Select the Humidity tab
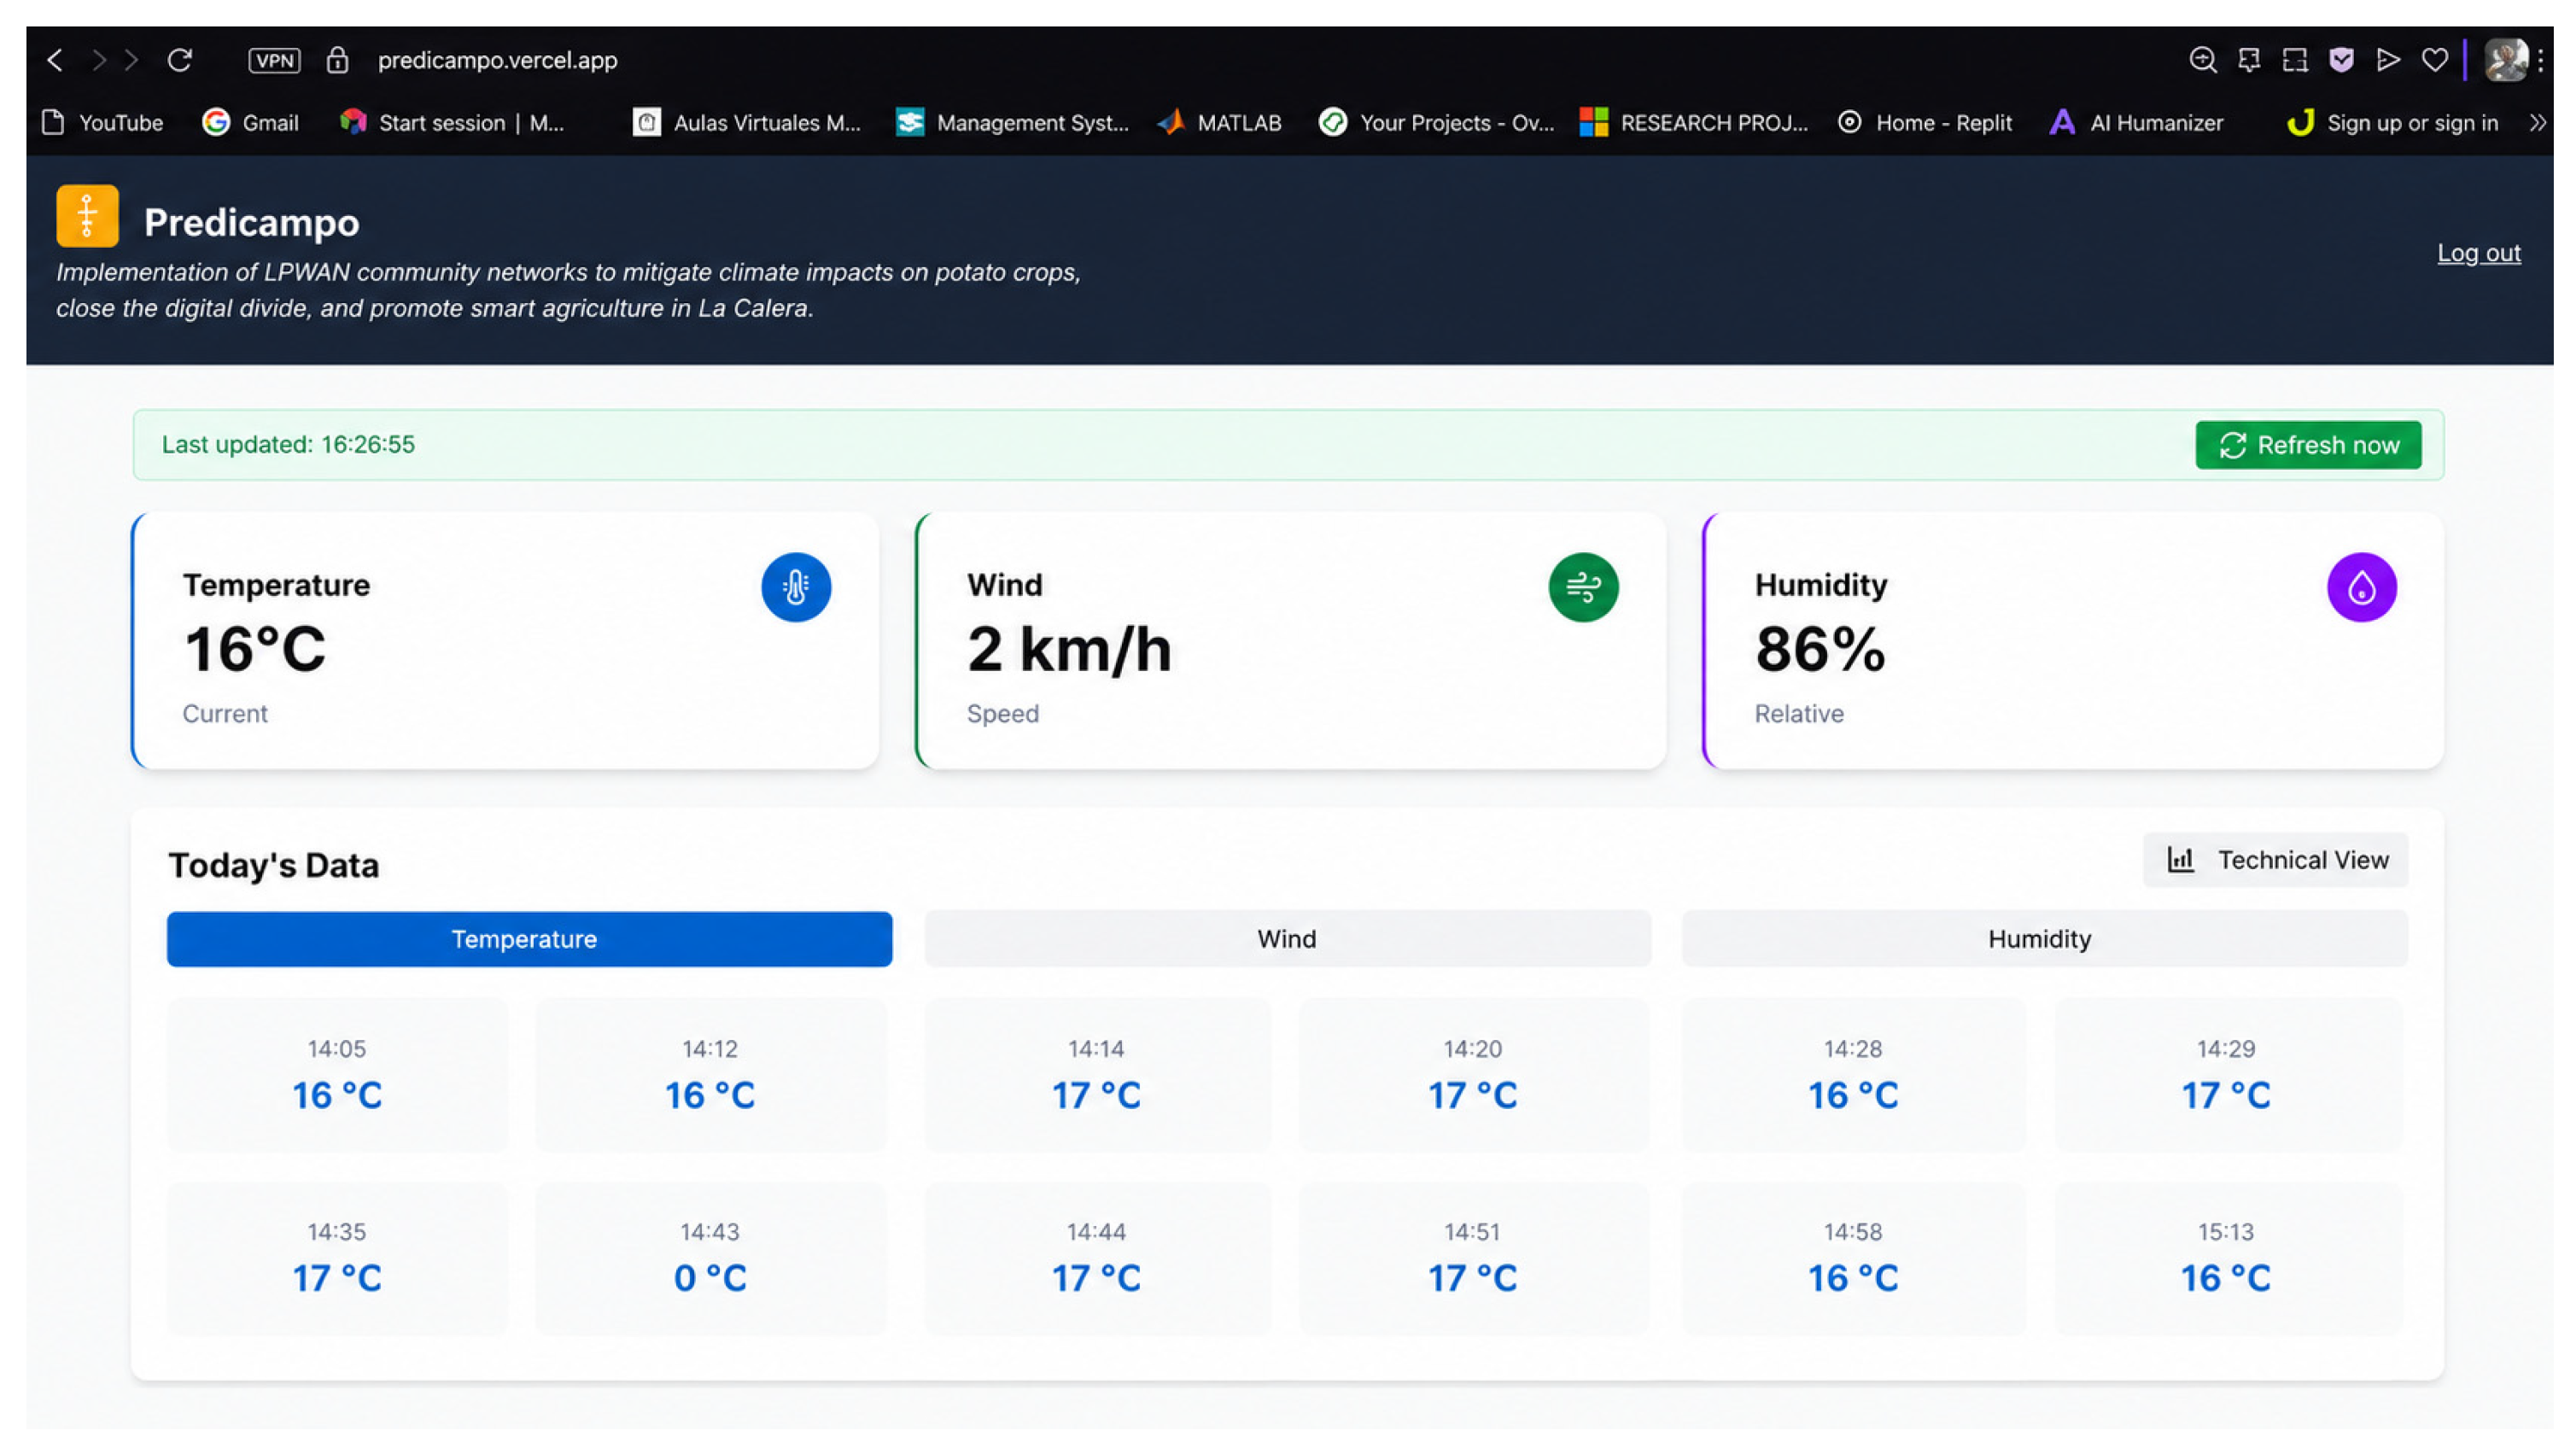This screenshot has height=1454, width=2576. click(x=2044, y=939)
